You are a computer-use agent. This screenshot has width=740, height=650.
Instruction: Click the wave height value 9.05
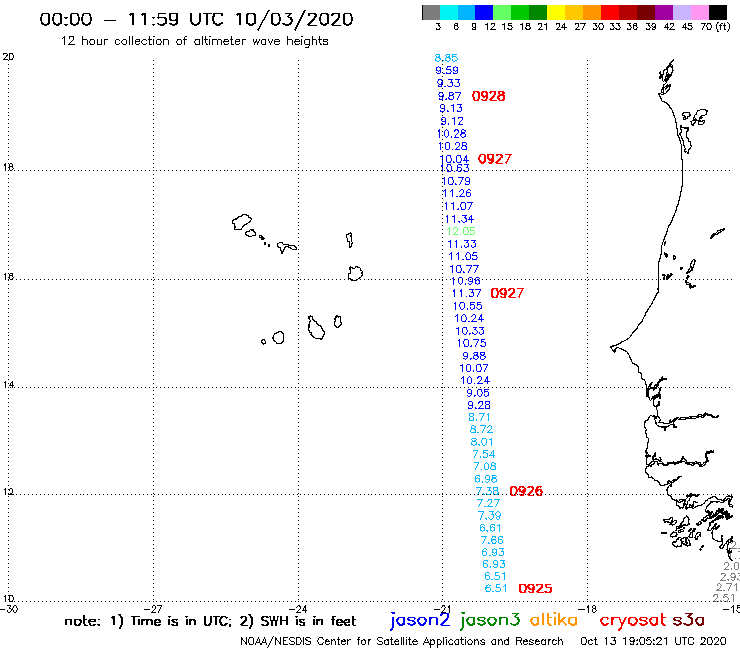pos(478,393)
